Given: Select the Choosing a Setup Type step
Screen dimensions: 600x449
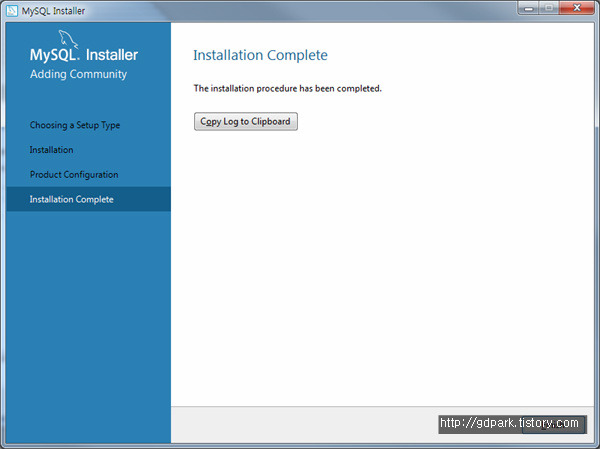Looking at the screenshot, I should pyautogui.click(x=75, y=125).
